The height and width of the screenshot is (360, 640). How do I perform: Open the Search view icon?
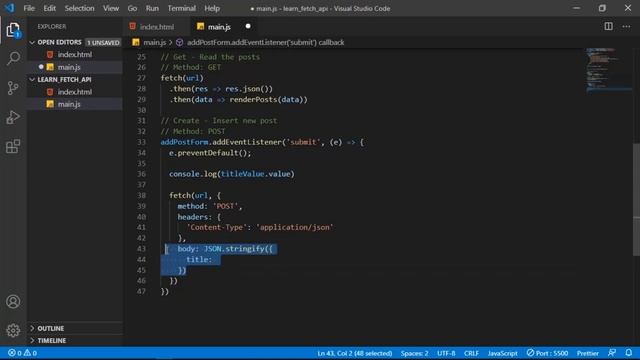click(13, 58)
